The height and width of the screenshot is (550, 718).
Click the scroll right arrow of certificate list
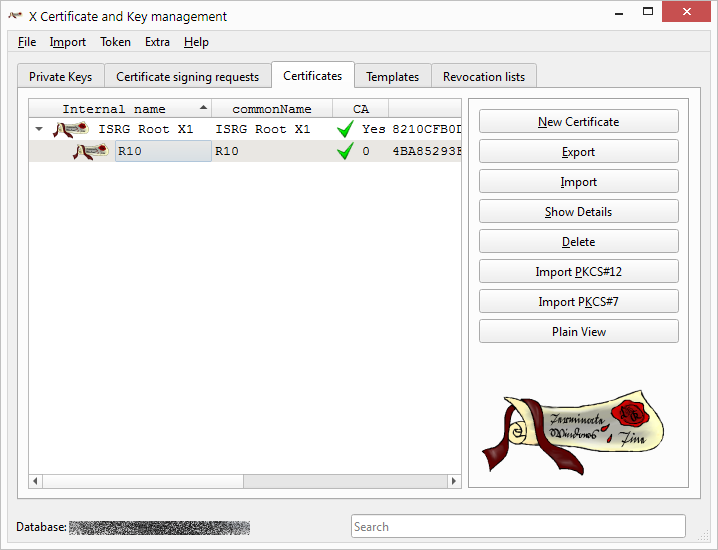tap(454, 481)
